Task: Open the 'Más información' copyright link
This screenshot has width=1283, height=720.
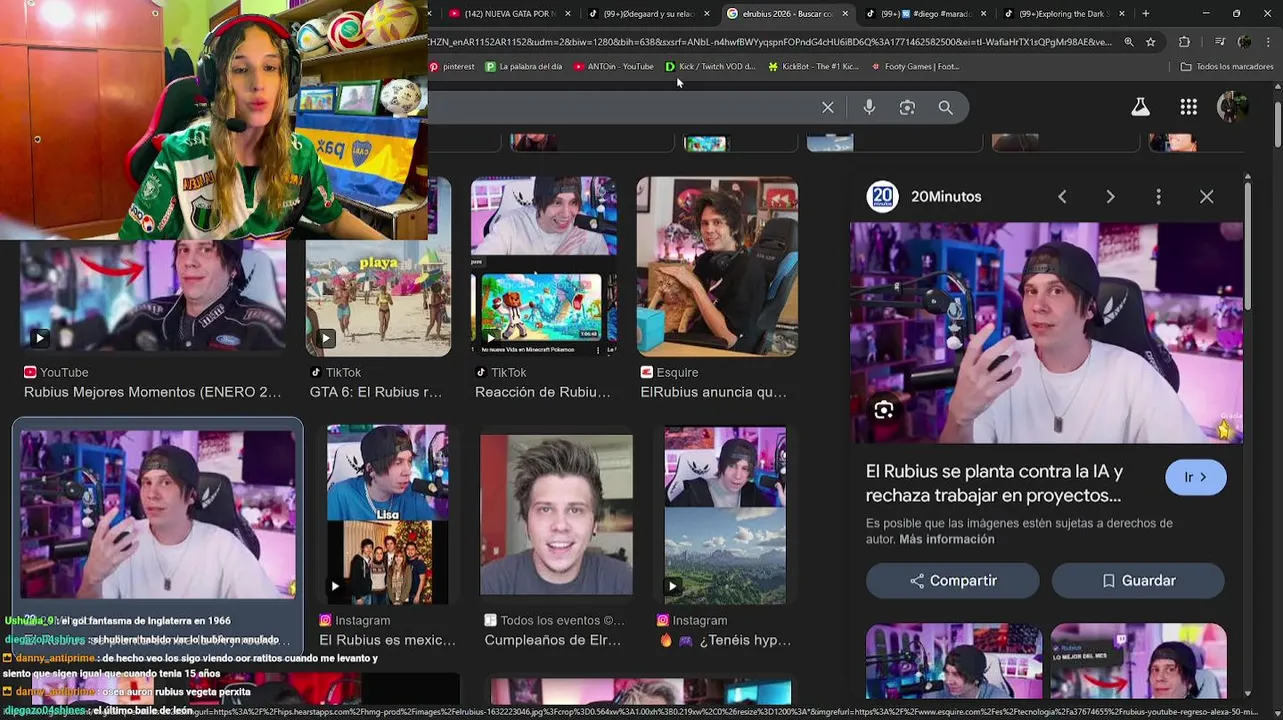Action: click(947, 539)
